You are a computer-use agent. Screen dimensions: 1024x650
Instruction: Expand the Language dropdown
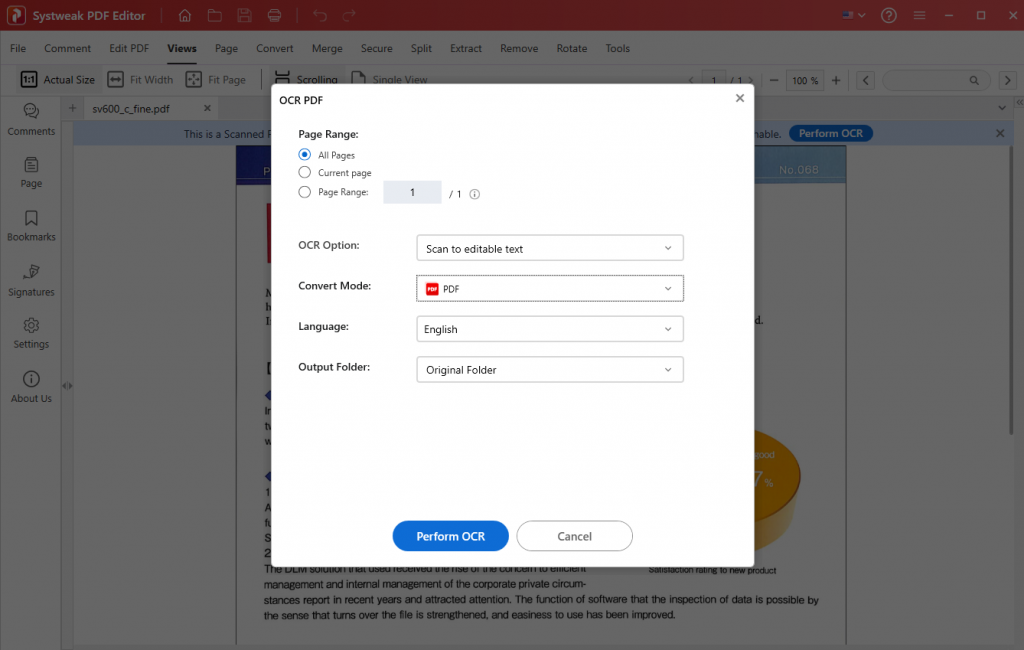click(x=549, y=329)
